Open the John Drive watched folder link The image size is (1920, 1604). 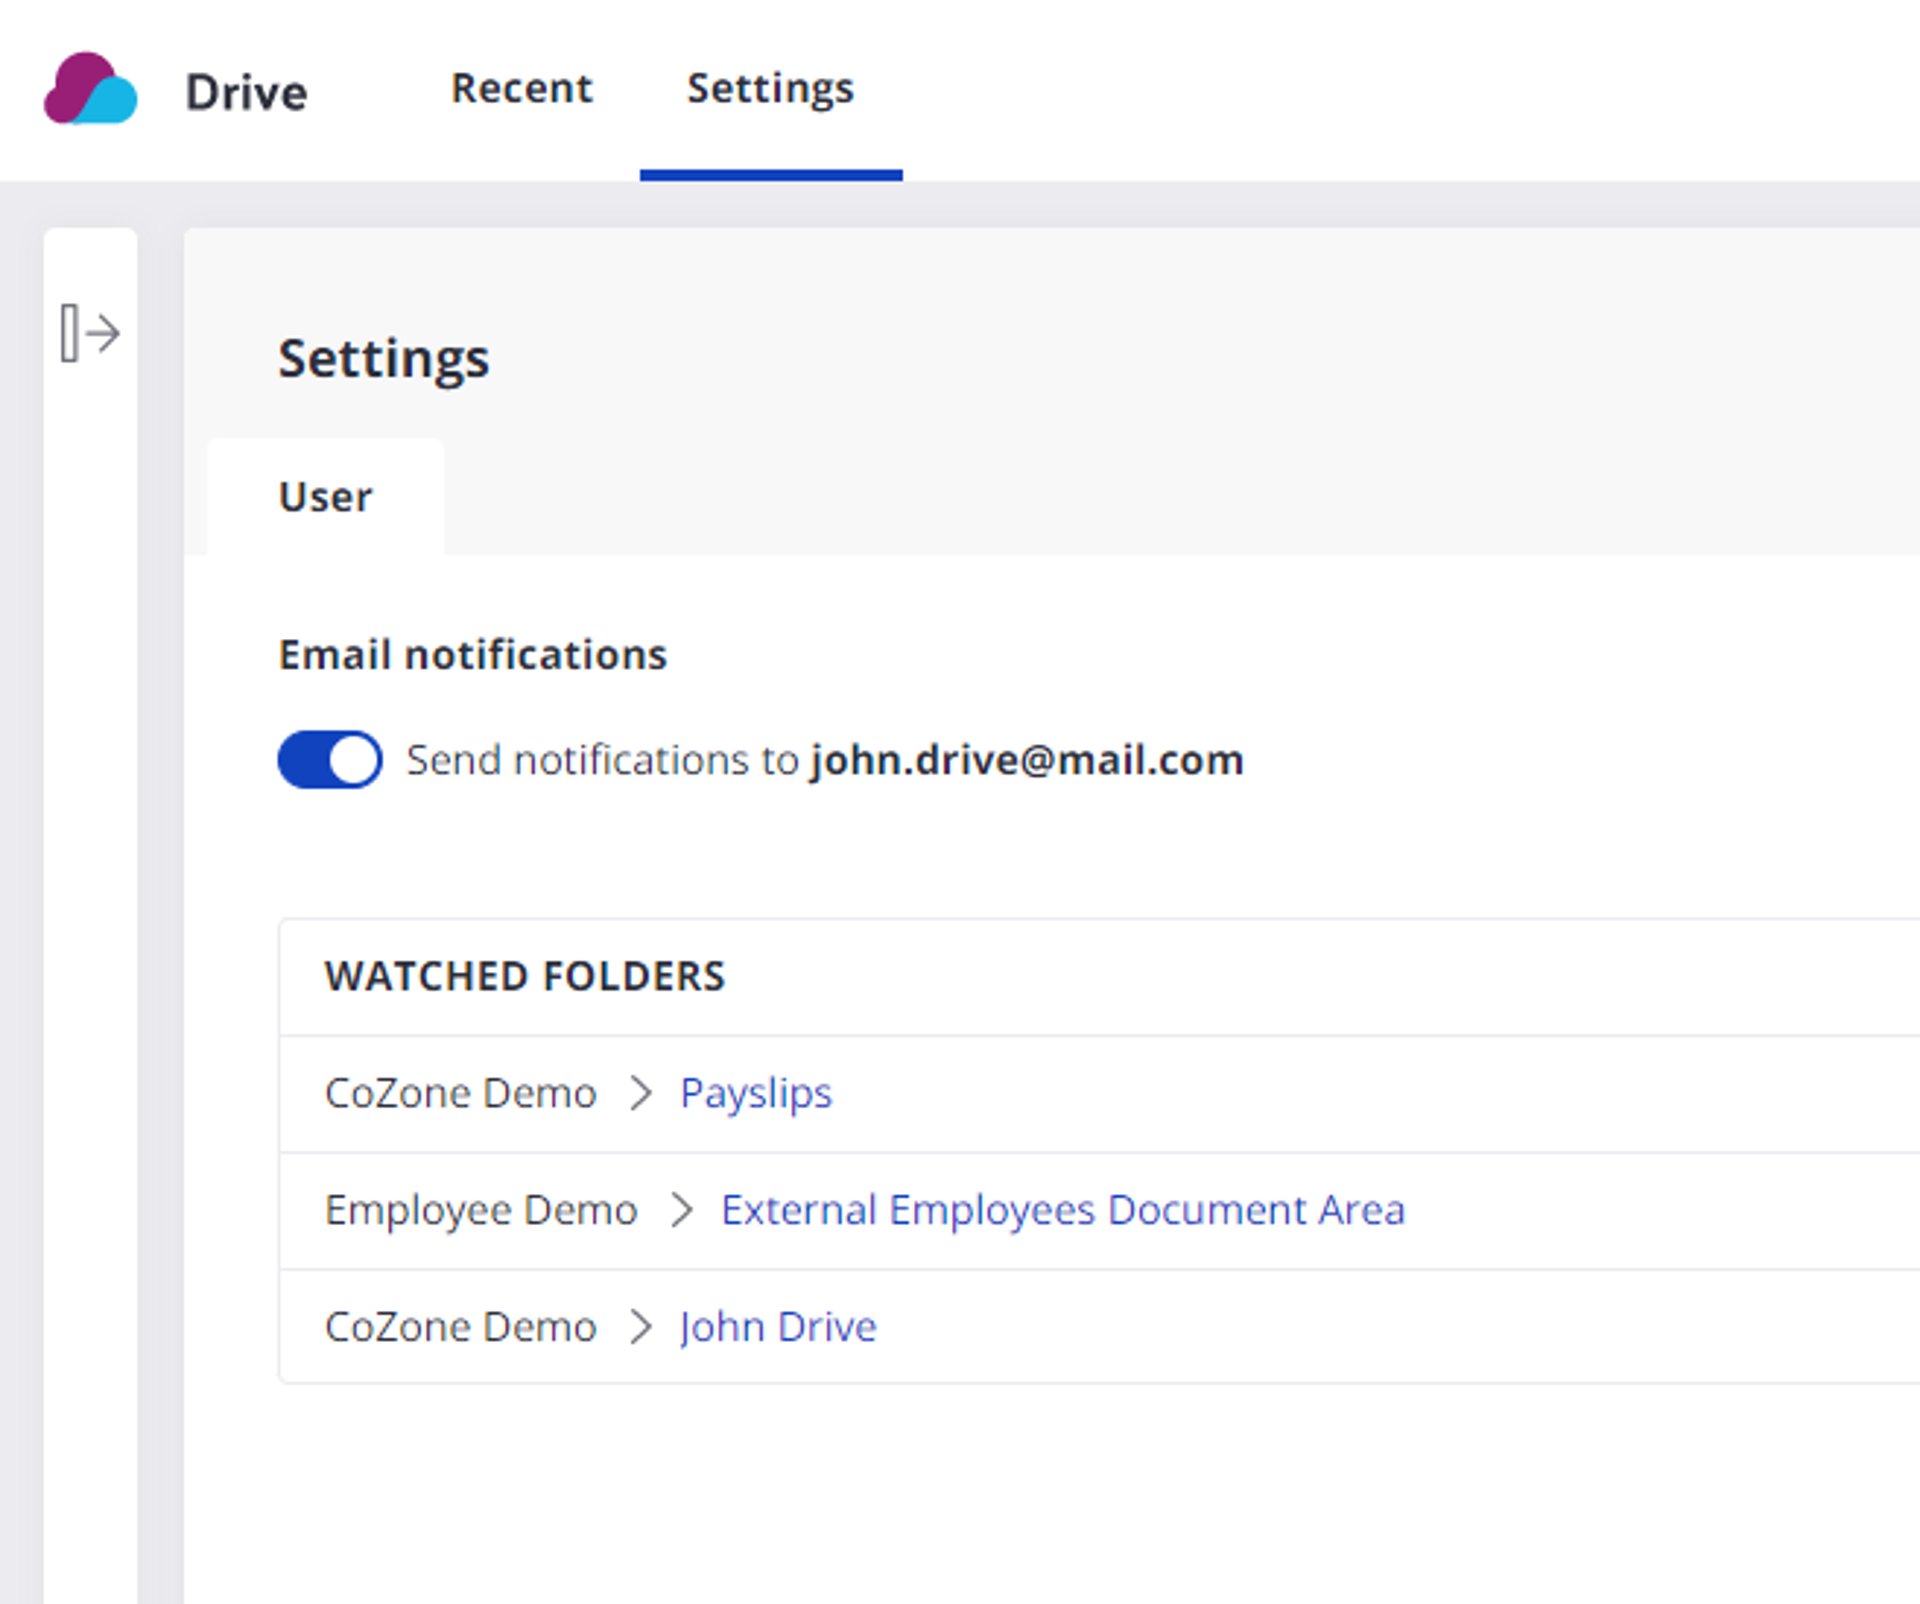click(778, 1327)
